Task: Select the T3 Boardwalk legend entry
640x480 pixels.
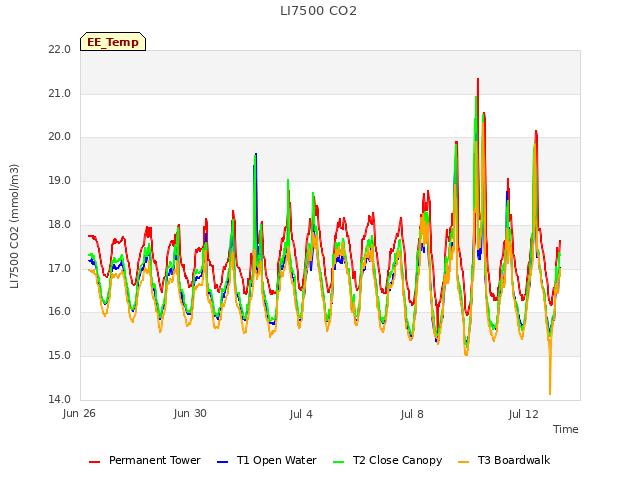Action: pyautogui.click(x=504, y=460)
